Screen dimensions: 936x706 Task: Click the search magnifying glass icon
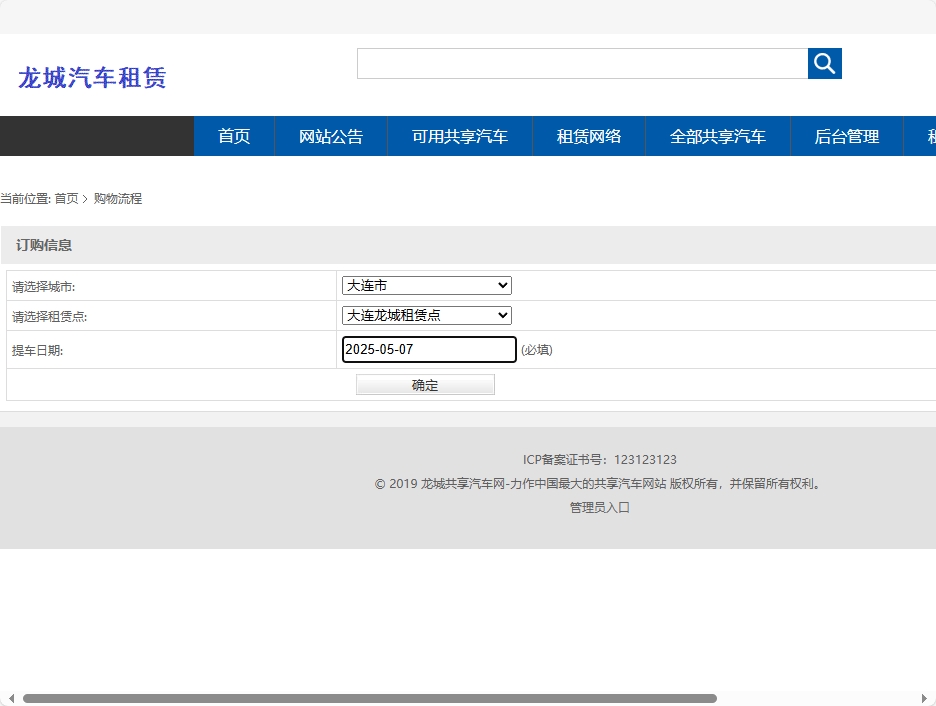tap(824, 63)
